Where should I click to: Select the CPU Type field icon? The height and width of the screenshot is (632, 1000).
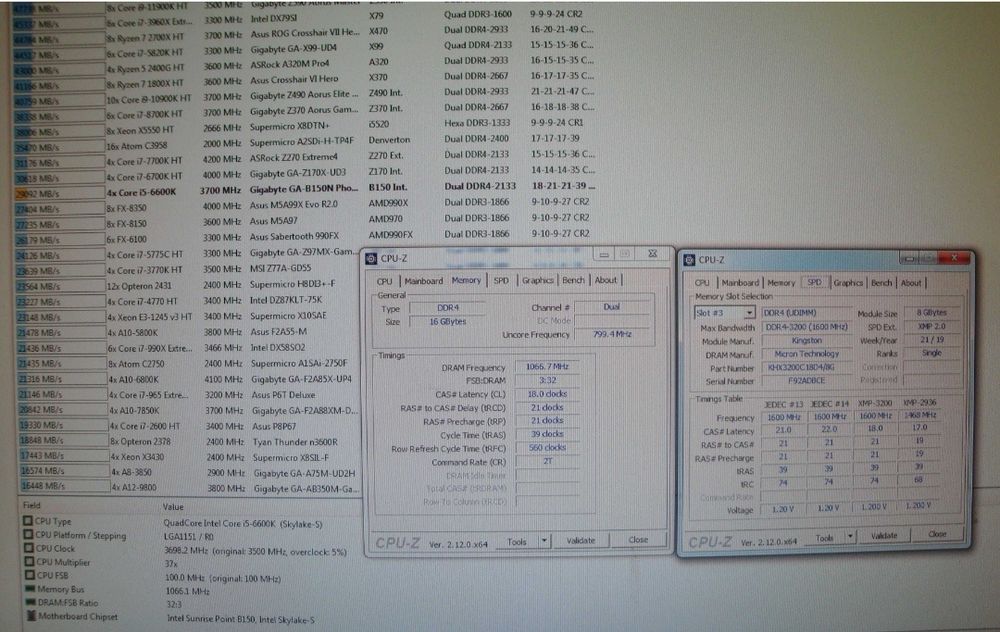point(27,520)
